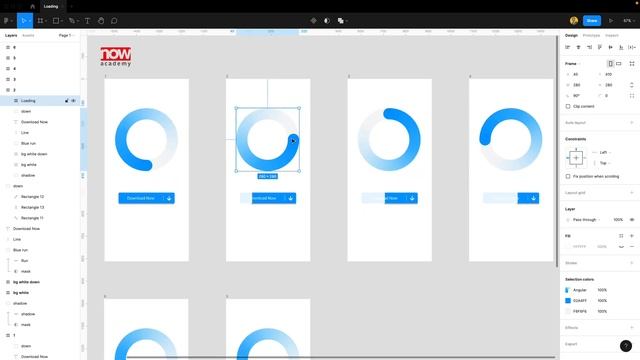Set frame orientation to landscape
Screen dimensions: 640x360
[x=619, y=64]
